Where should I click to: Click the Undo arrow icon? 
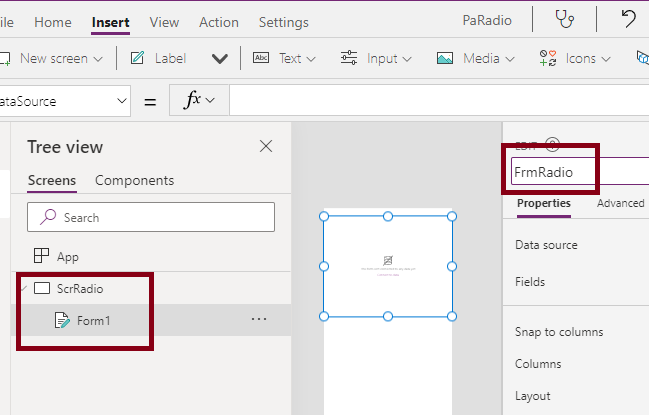pyautogui.click(x=628, y=20)
